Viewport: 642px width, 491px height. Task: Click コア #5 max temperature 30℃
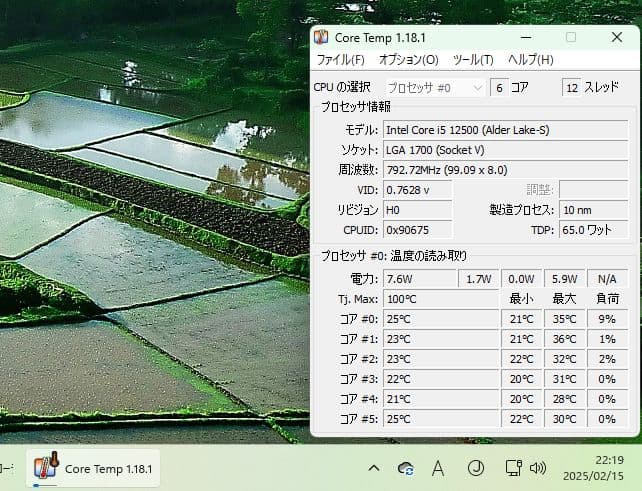(x=564, y=419)
